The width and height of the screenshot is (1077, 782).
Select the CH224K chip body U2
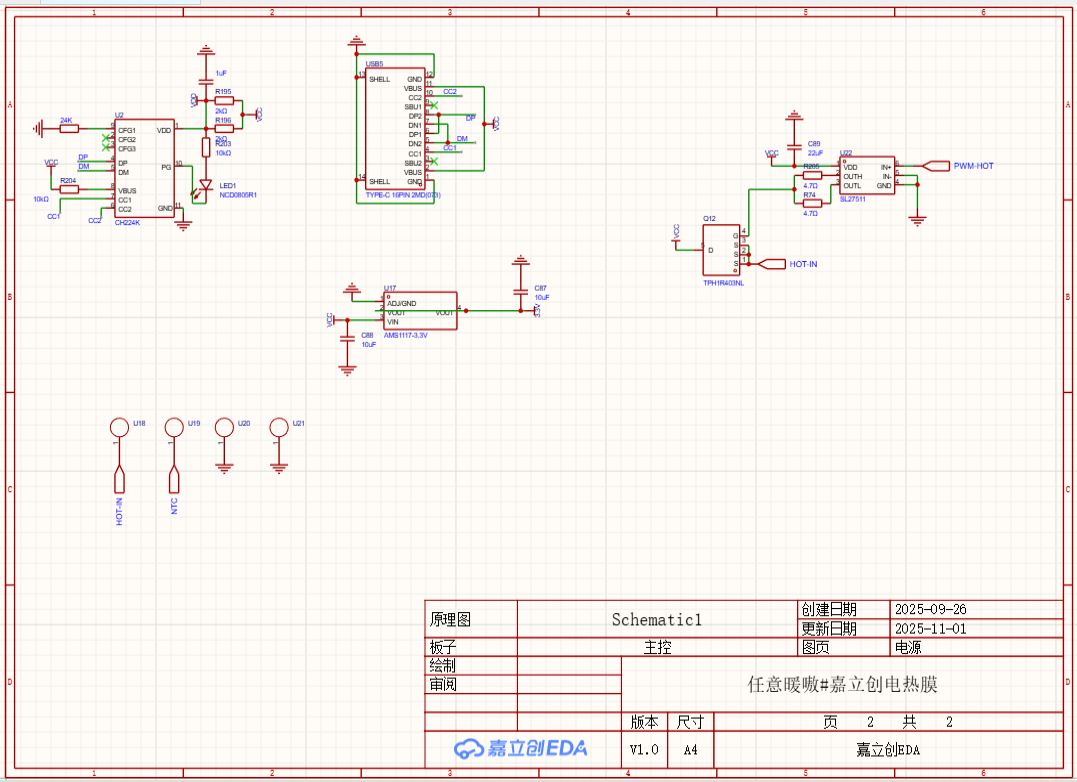[x=144, y=168]
